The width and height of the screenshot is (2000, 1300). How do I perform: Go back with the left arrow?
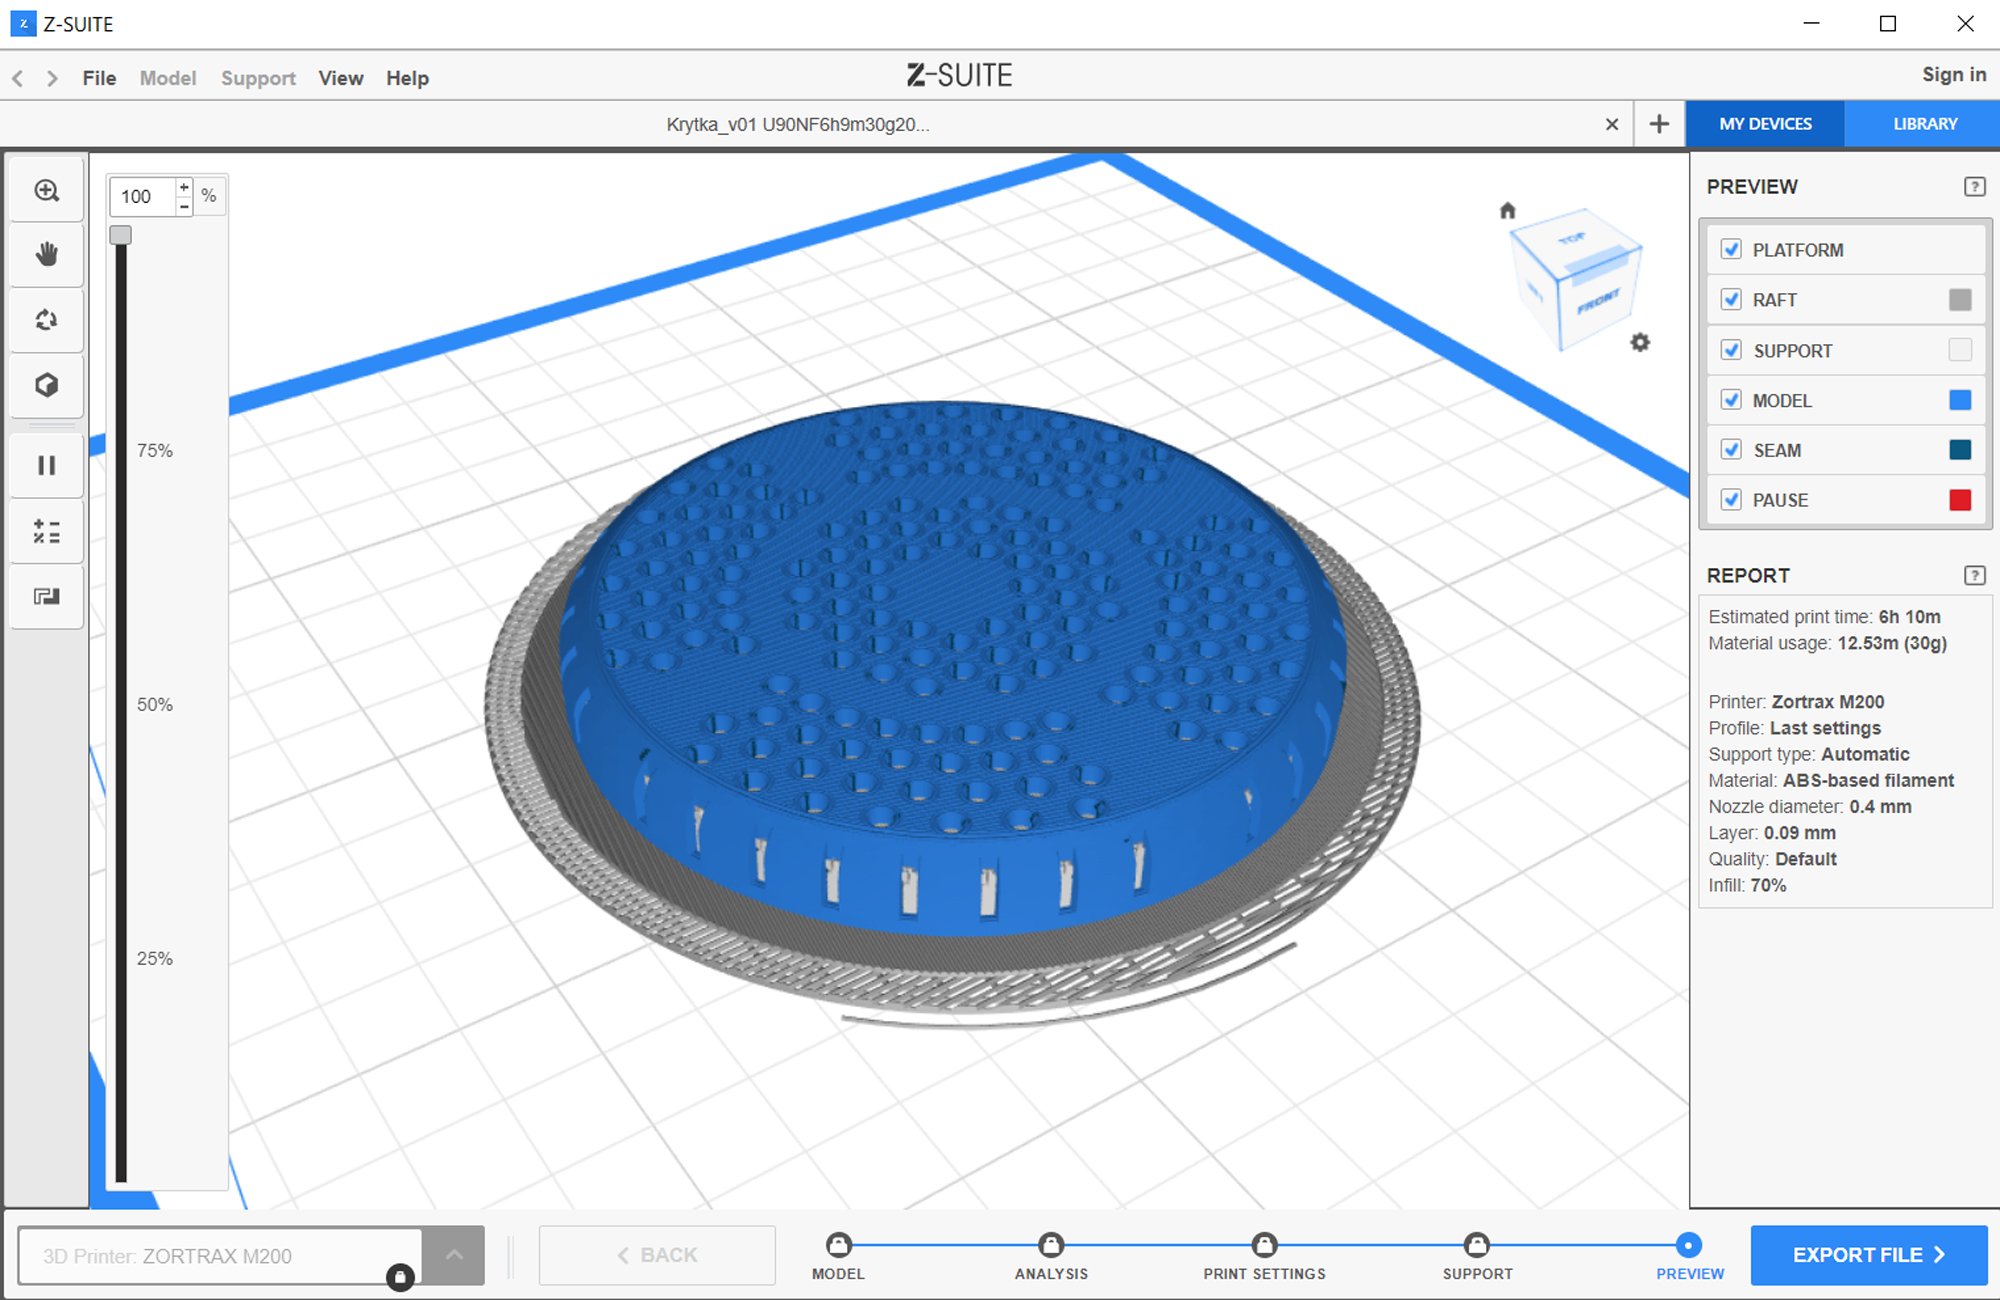pyautogui.click(x=18, y=78)
